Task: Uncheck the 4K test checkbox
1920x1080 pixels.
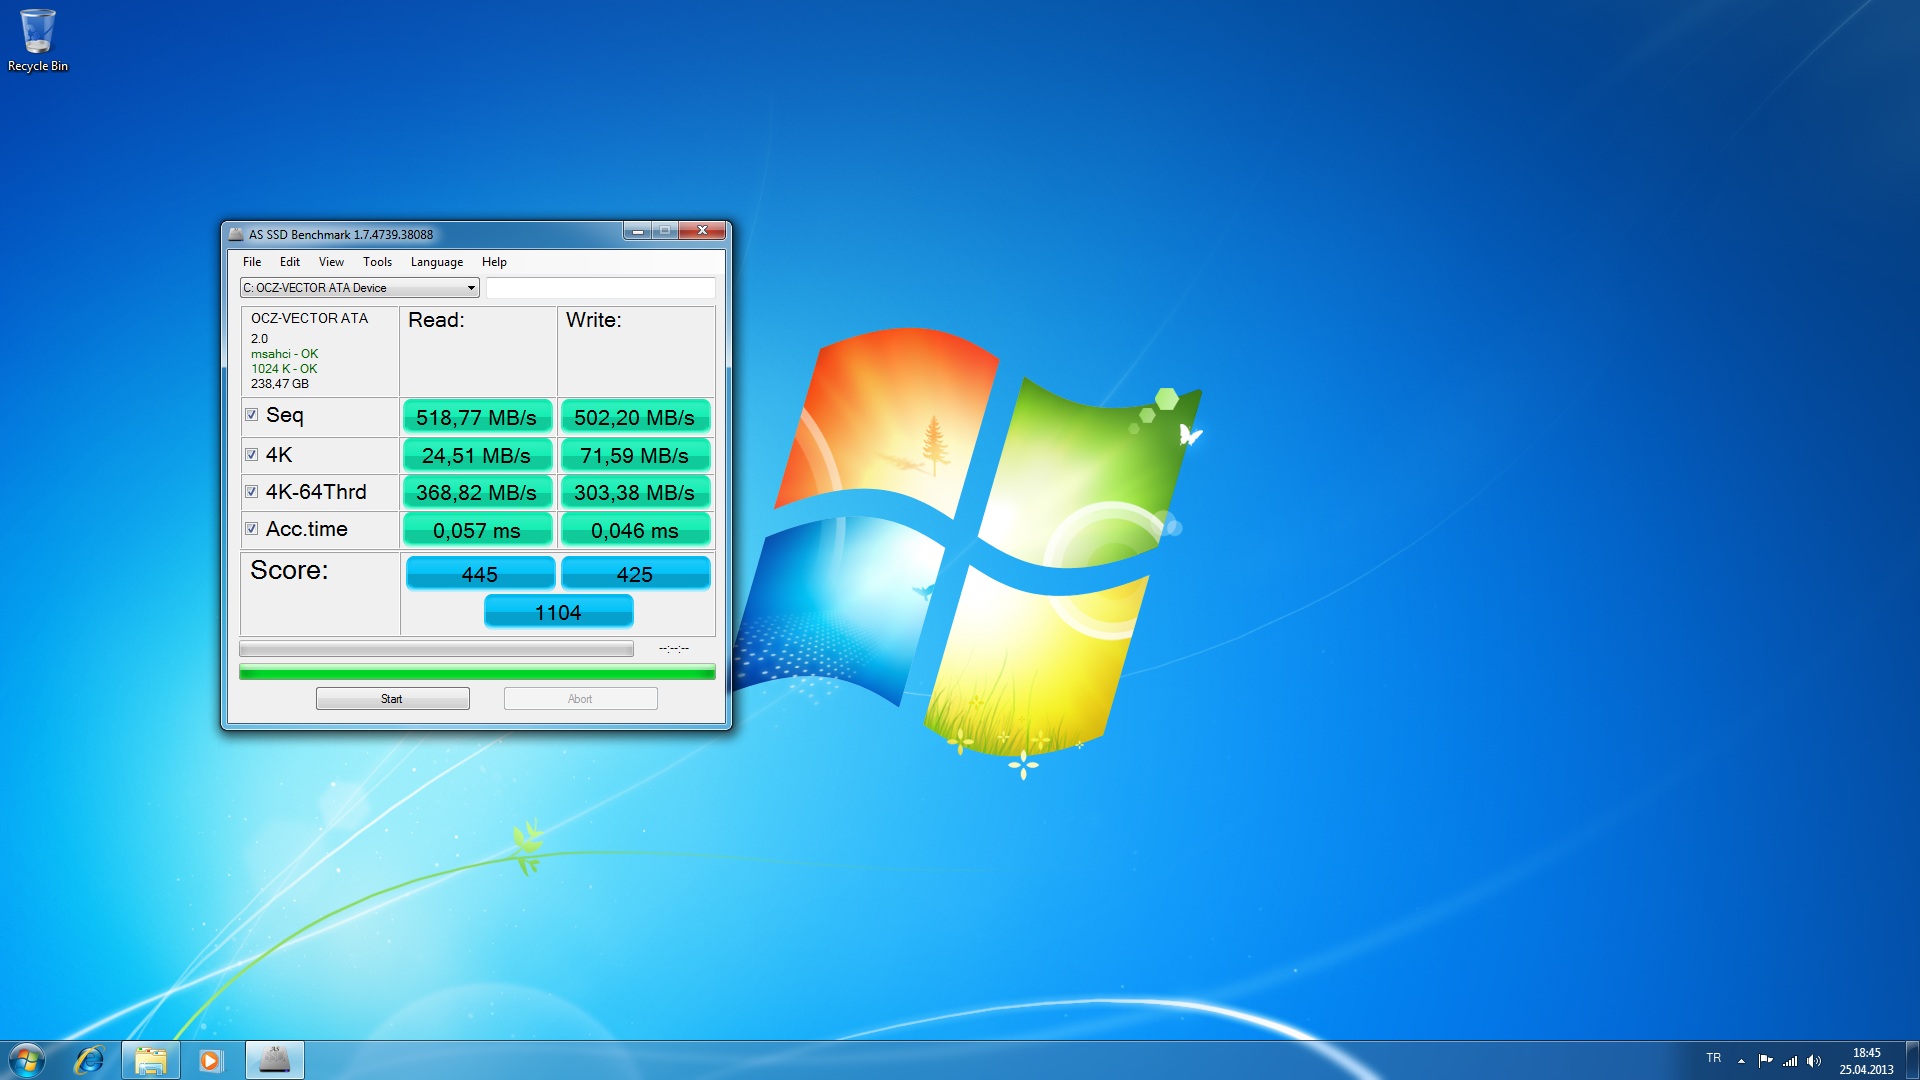Action: pos(252,455)
